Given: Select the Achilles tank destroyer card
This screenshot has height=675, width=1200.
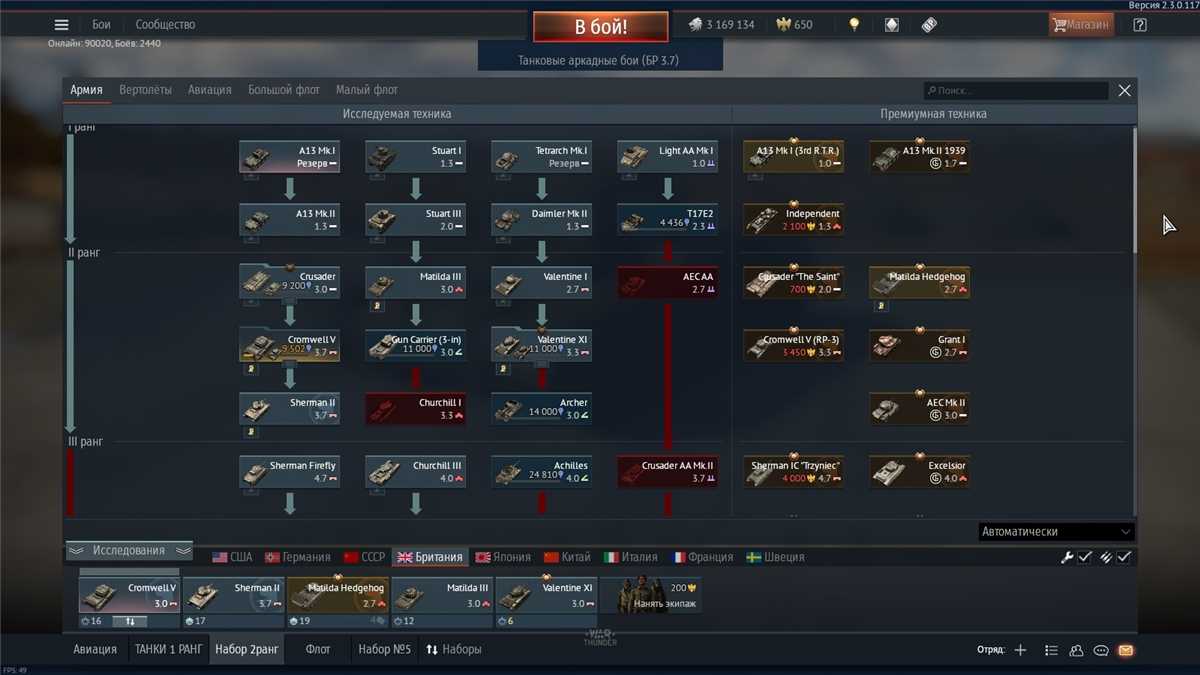Looking at the screenshot, I should [x=542, y=472].
